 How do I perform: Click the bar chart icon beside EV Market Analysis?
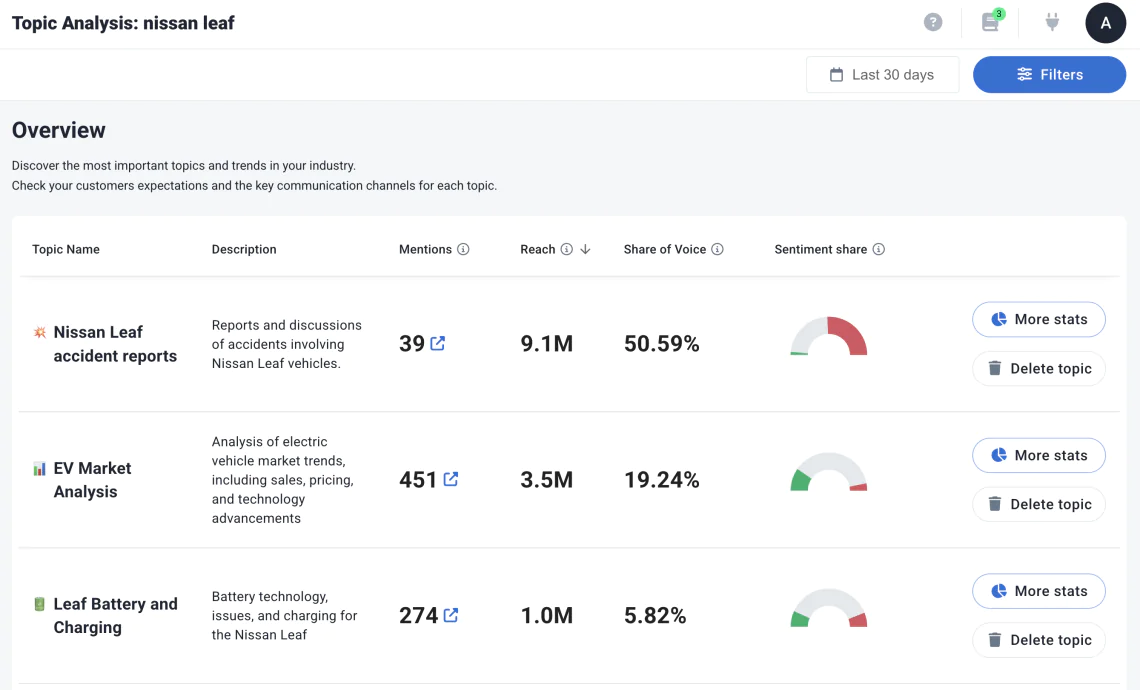pos(40,469)
